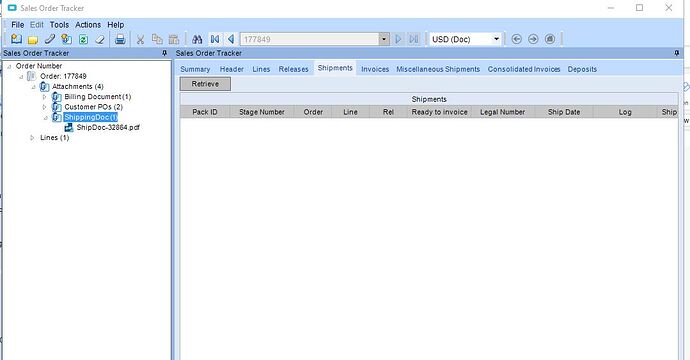Viewport: 690px width, 360px height.
Task: Click the PDF icon of ShipDoc-32864.pdf
Action: point(69,127)
